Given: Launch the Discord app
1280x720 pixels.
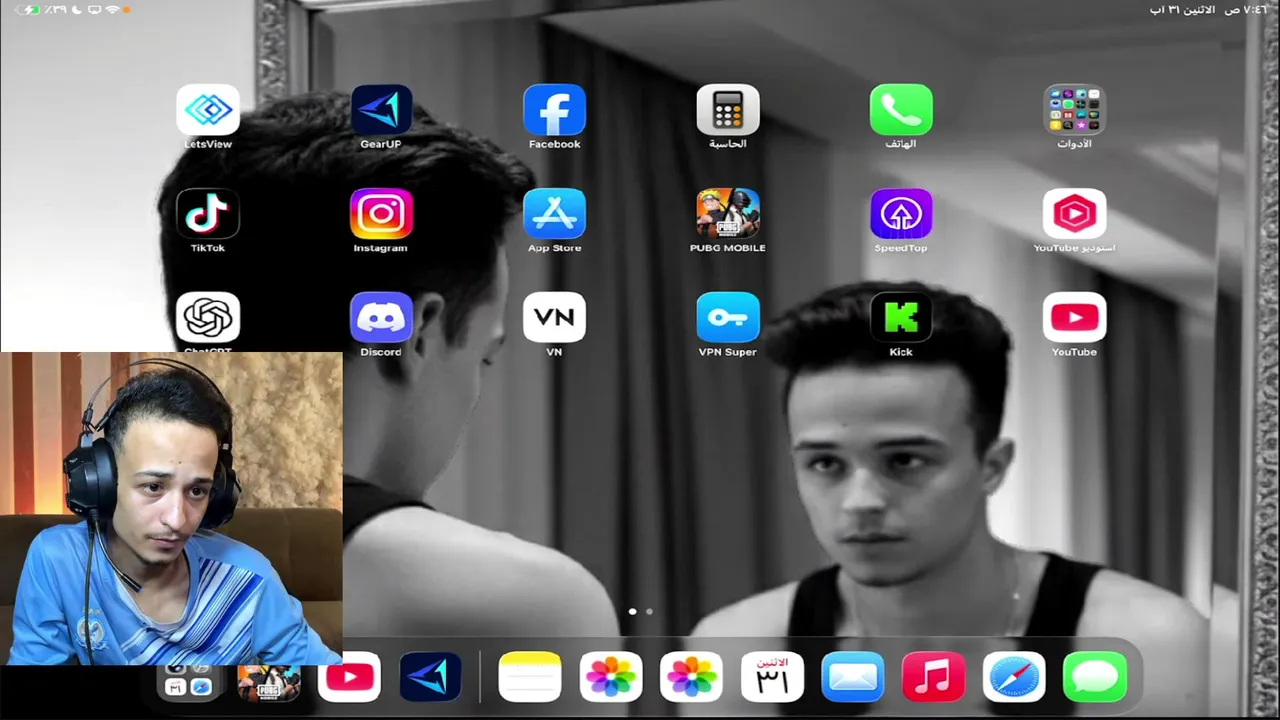Looking at the screenshot, I should [381, 318].
